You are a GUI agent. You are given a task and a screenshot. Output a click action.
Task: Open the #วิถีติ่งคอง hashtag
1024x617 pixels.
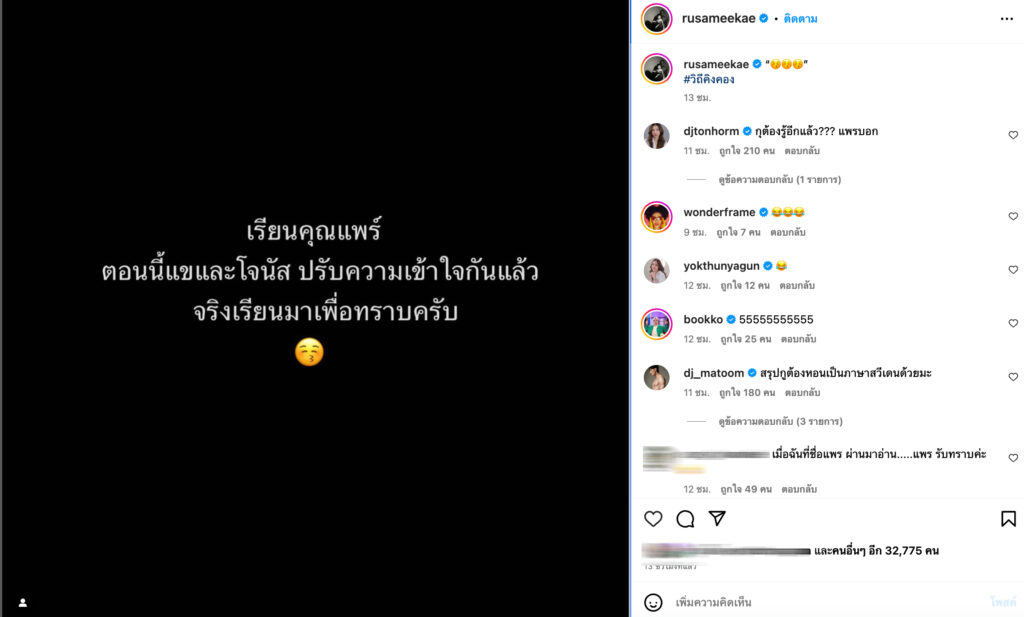[x=709, y=80]
